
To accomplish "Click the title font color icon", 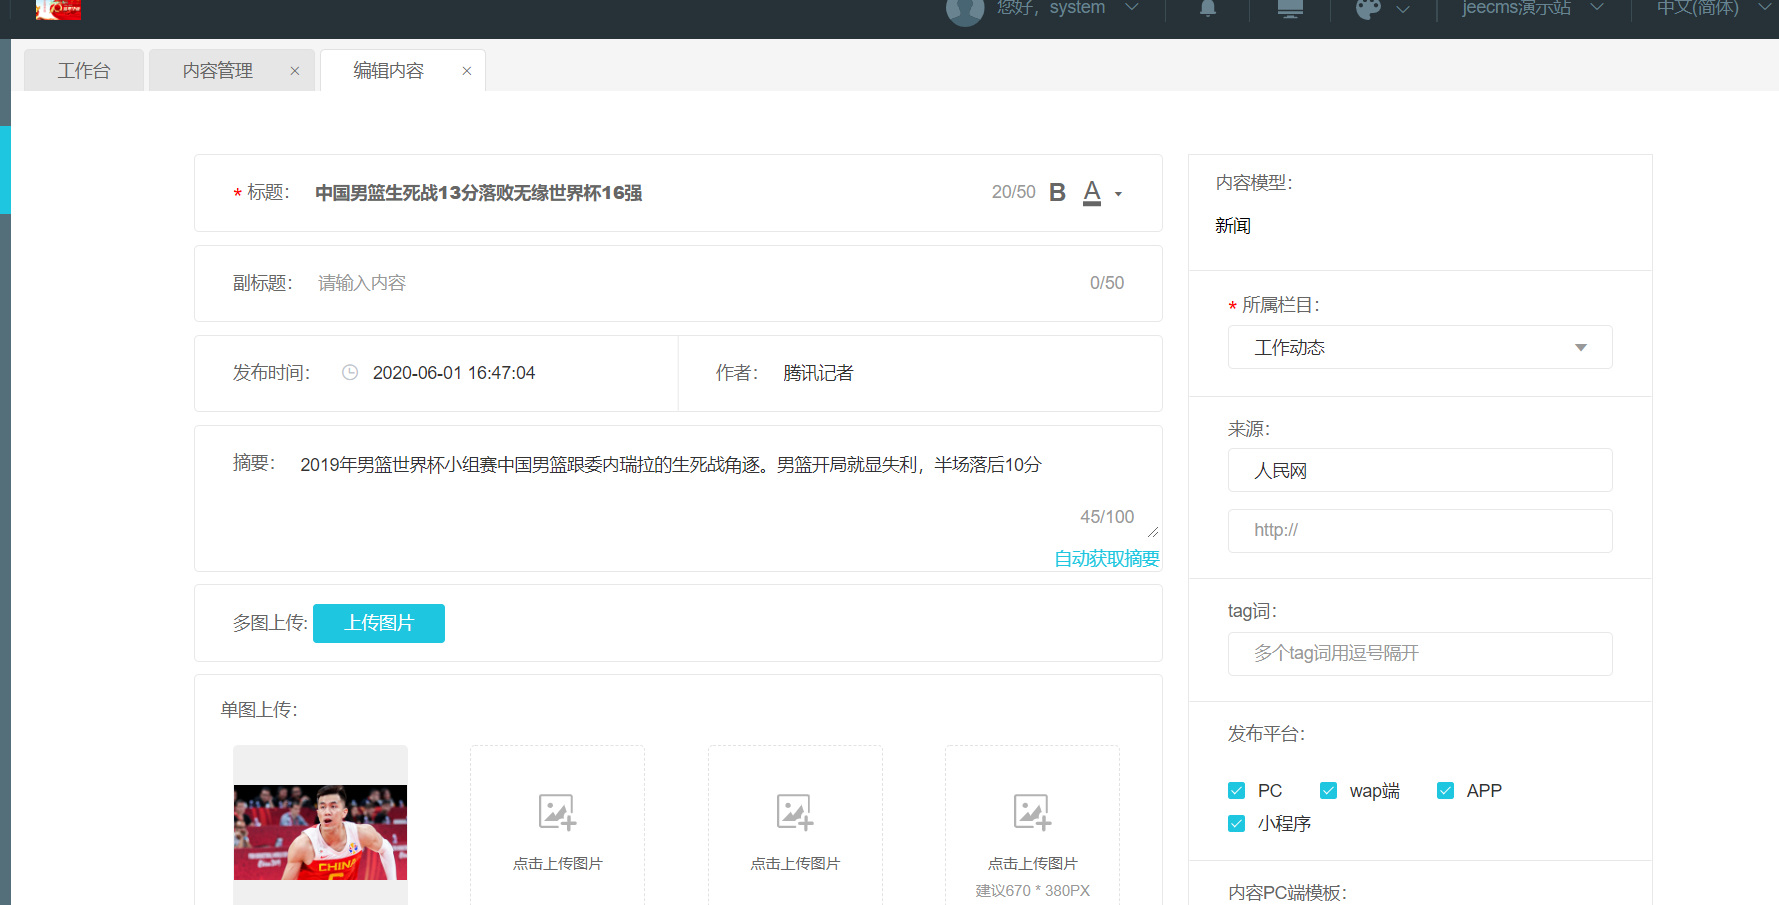I will [1092, 192].
